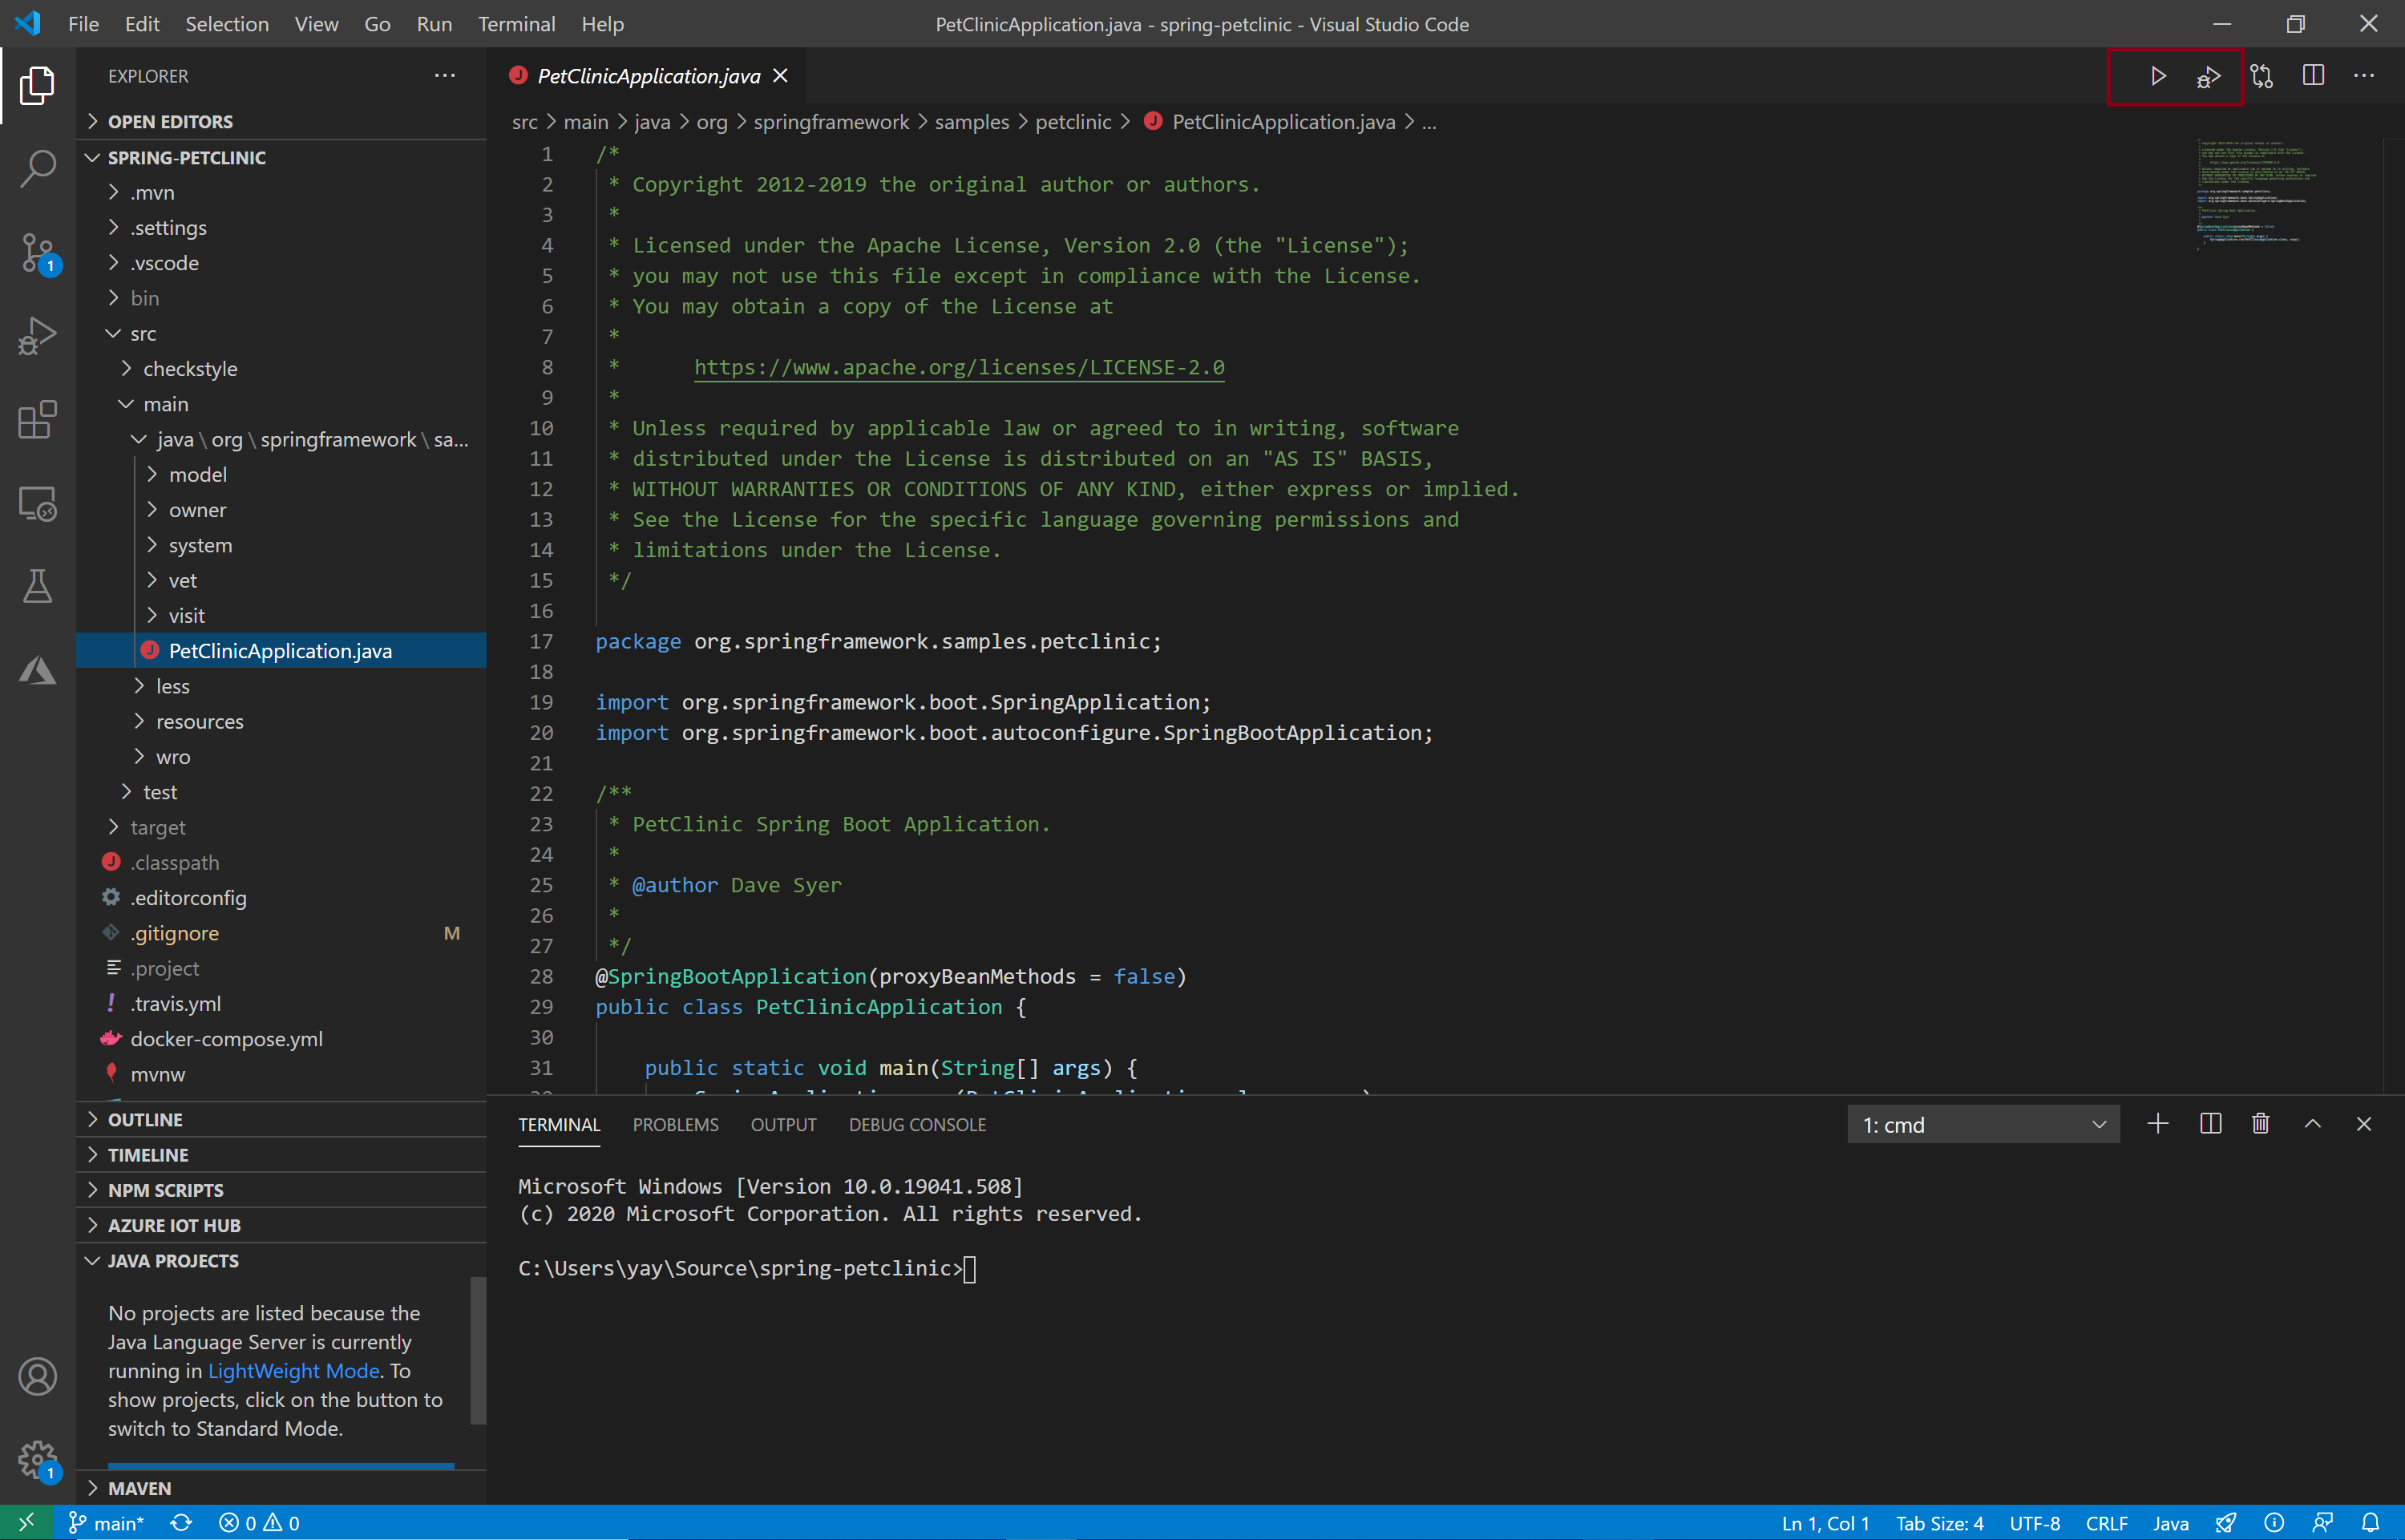2405x1540 pixels.
Task: Click Java language server rocket status icon
Action: 2226,1523
